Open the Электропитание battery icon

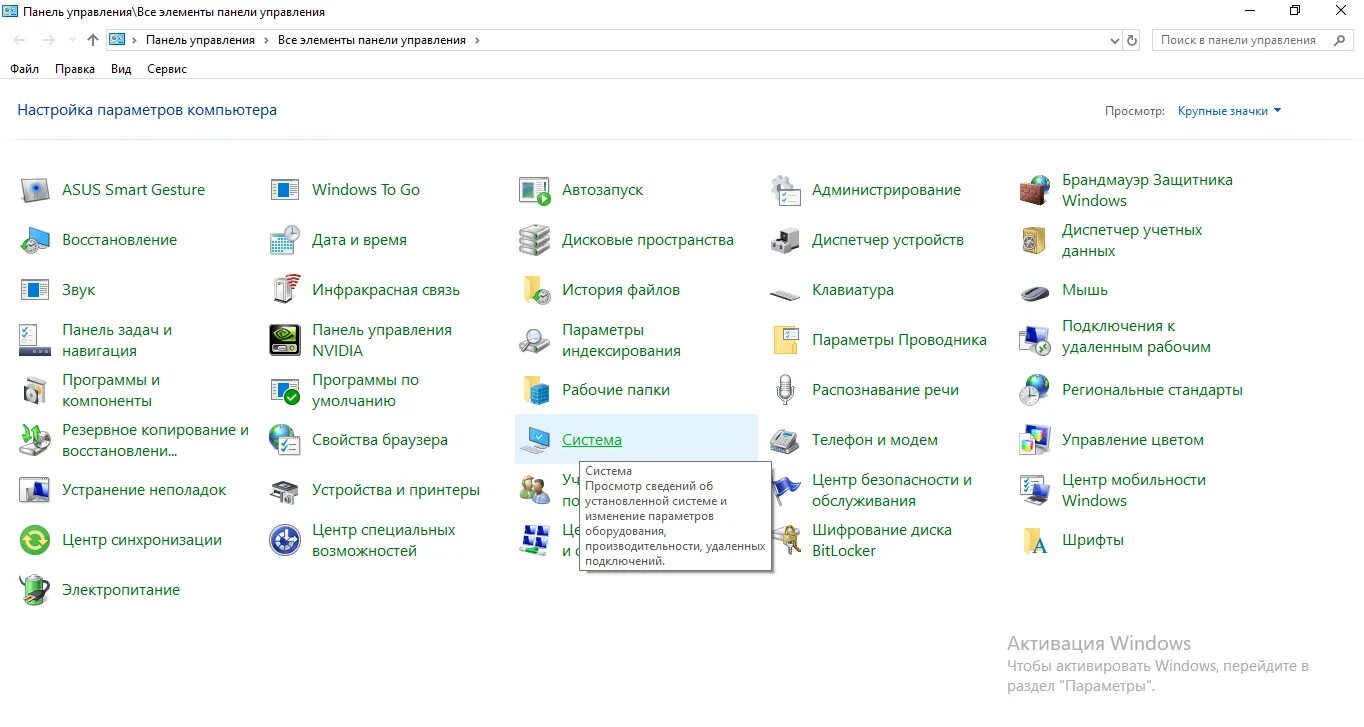click(35, 590)
